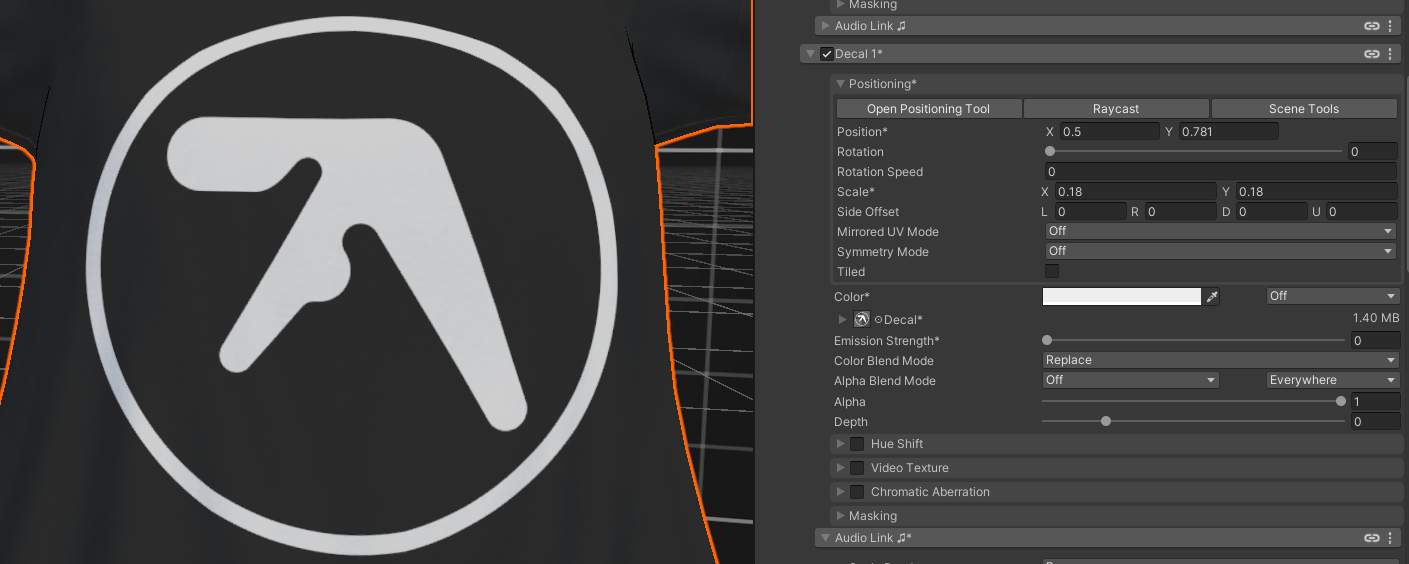Image resolution: width=1409 pixels, height=564 pixels.
Task: Click the link icon on top Audio Link header
Action: 1372,26
